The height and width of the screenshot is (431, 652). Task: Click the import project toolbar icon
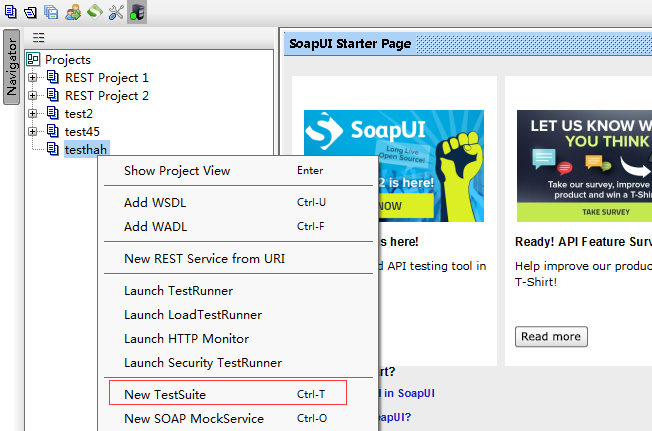(x=30, y=12)
